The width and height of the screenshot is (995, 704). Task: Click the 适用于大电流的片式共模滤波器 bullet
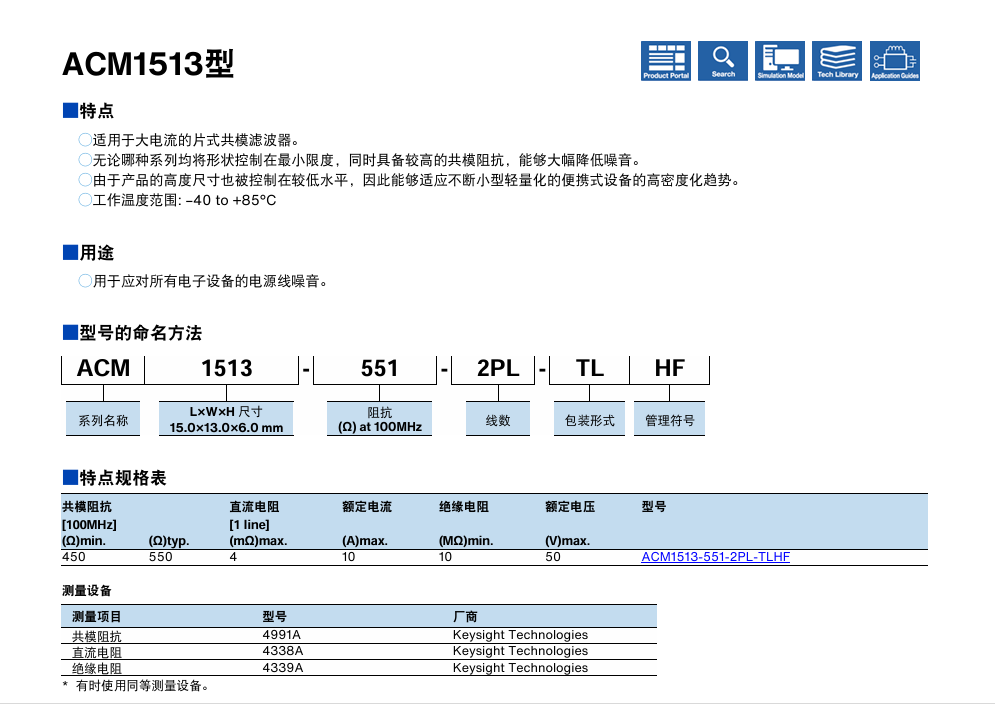(x=189, y=140)
